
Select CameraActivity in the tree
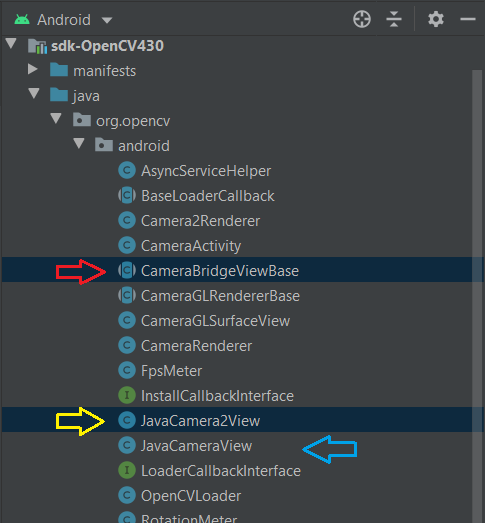tap(191, 246)
